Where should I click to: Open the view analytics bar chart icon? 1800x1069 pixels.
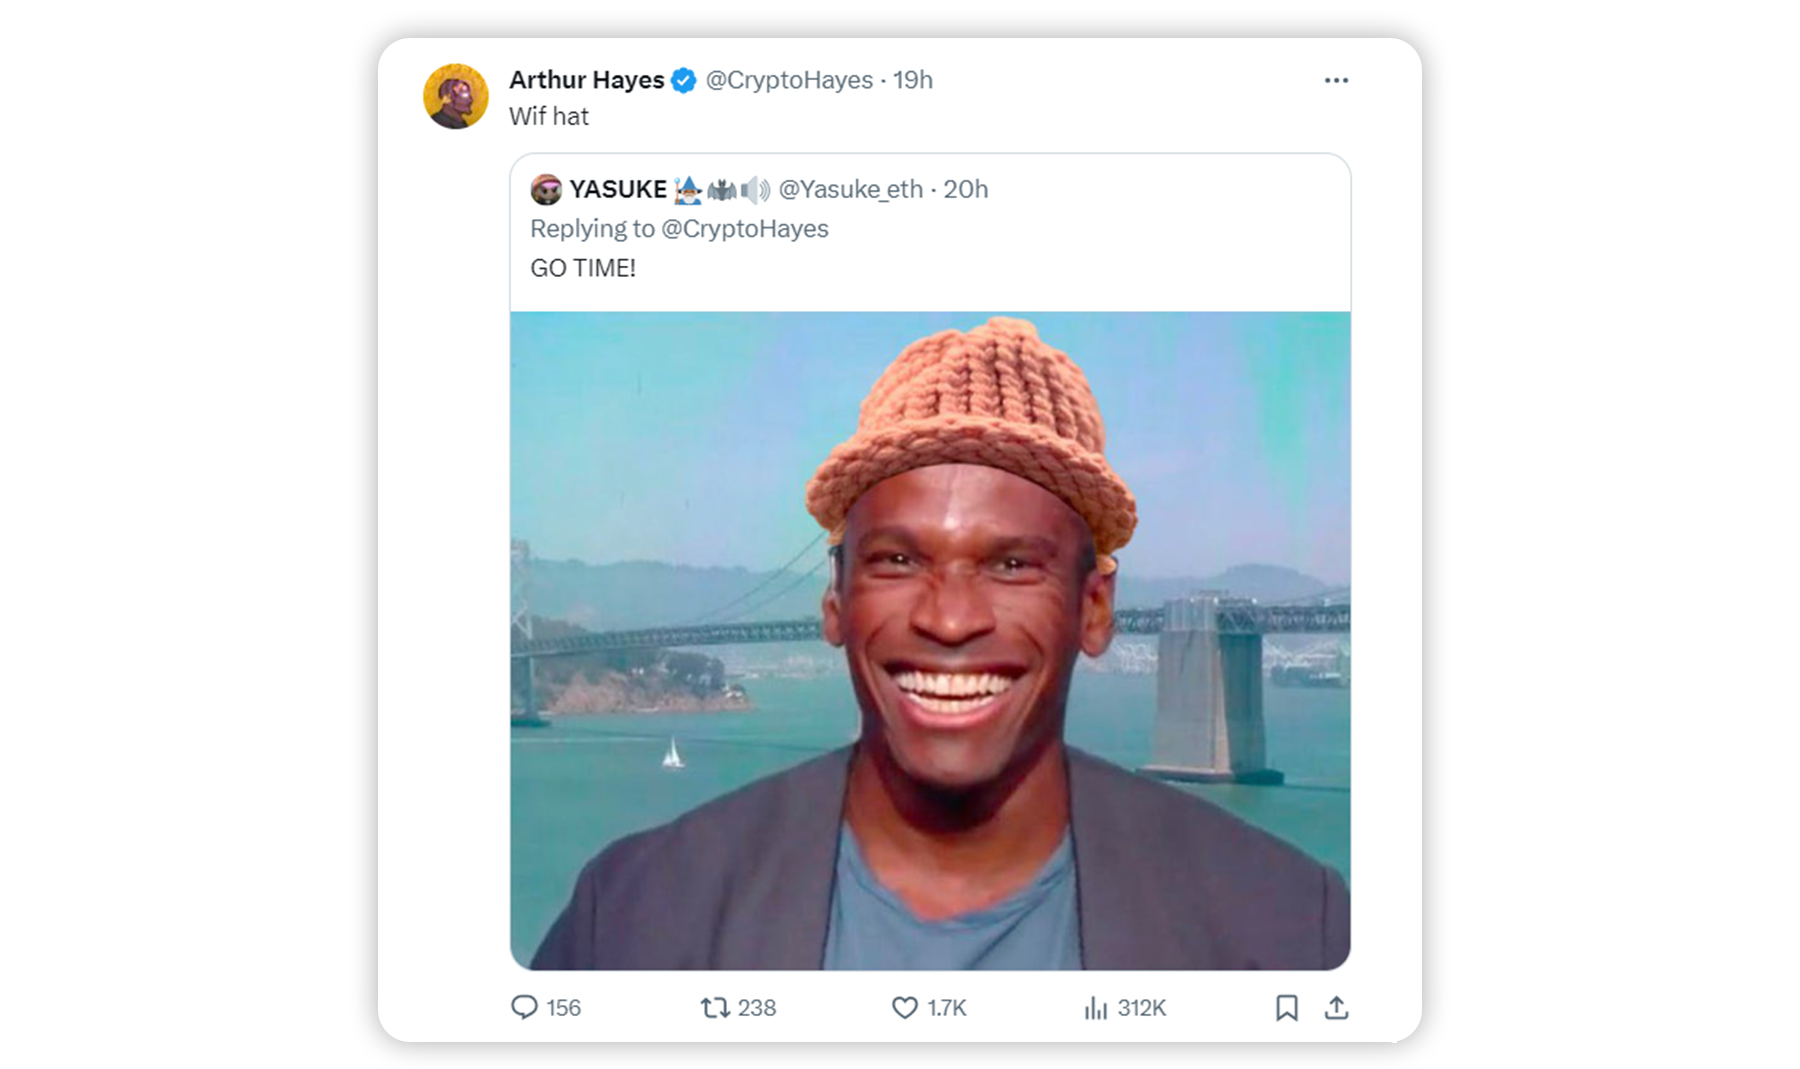(x=1096, y=1007)
